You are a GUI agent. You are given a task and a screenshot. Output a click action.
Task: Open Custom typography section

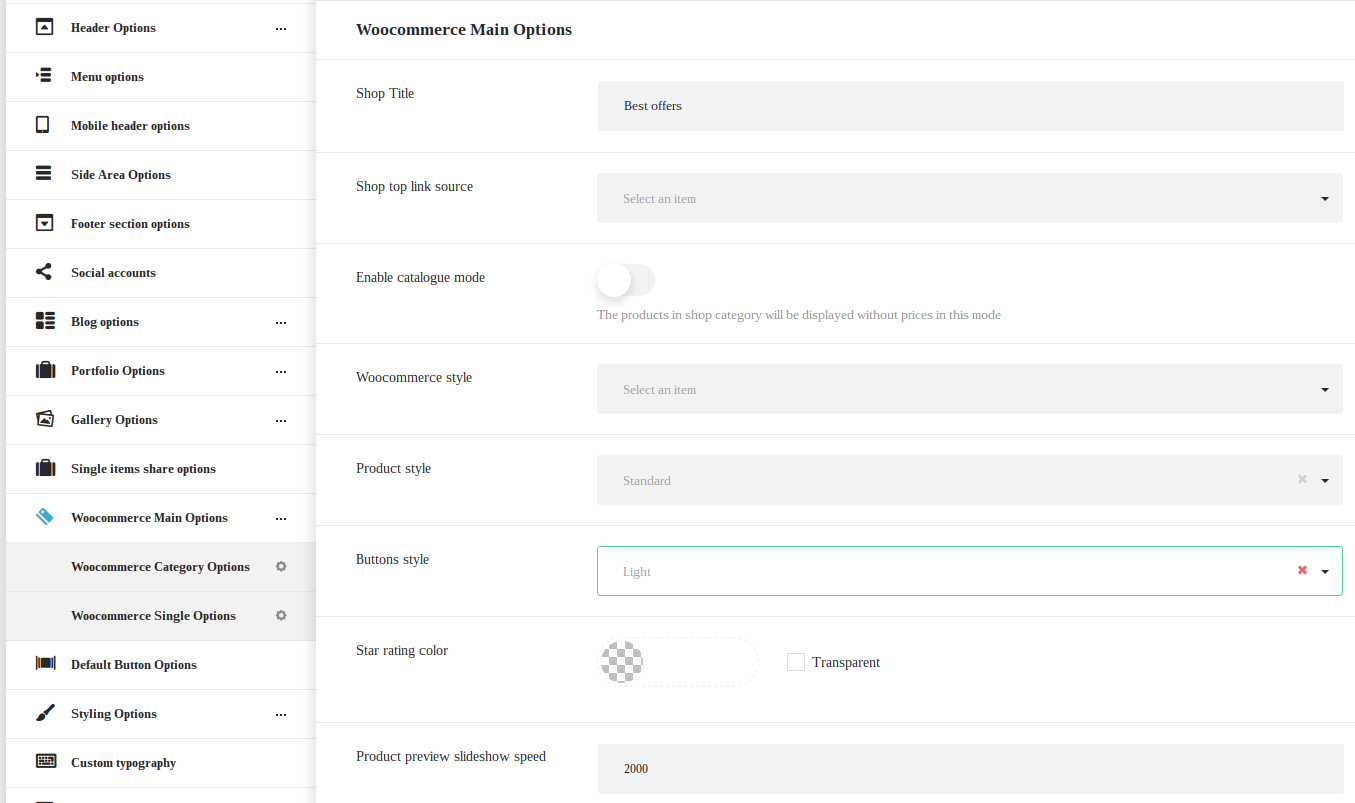tap(161, 763)
